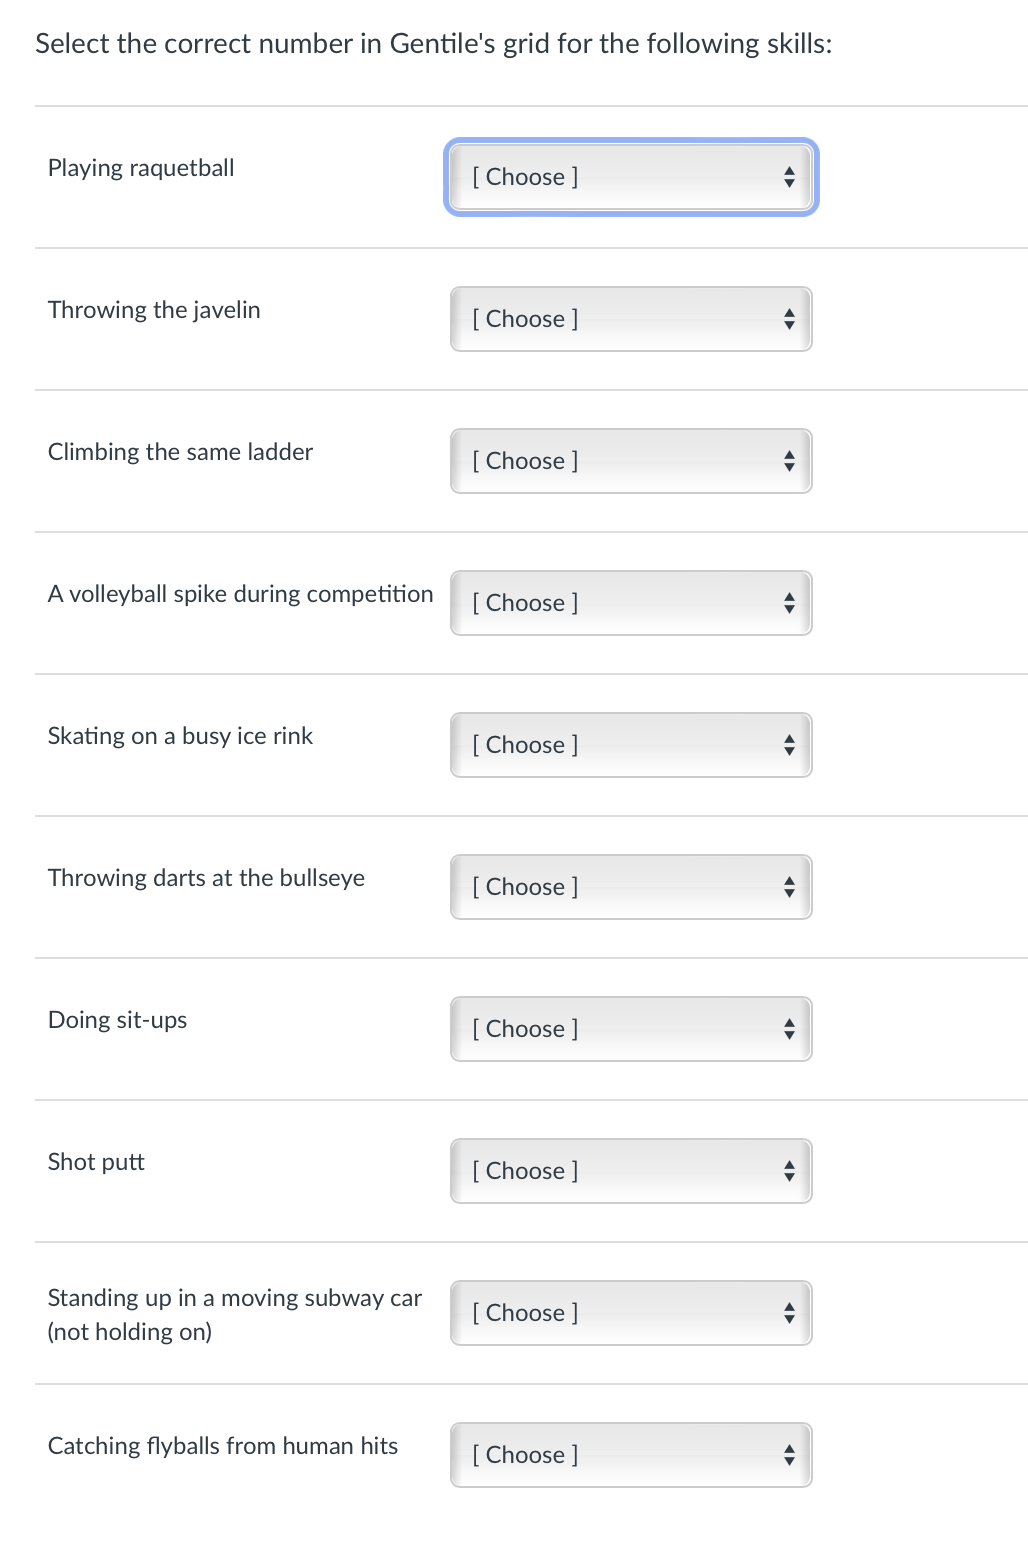
Task: Click the stepper arrows on the Shot putt dropdown
Action: [789, 1170]
